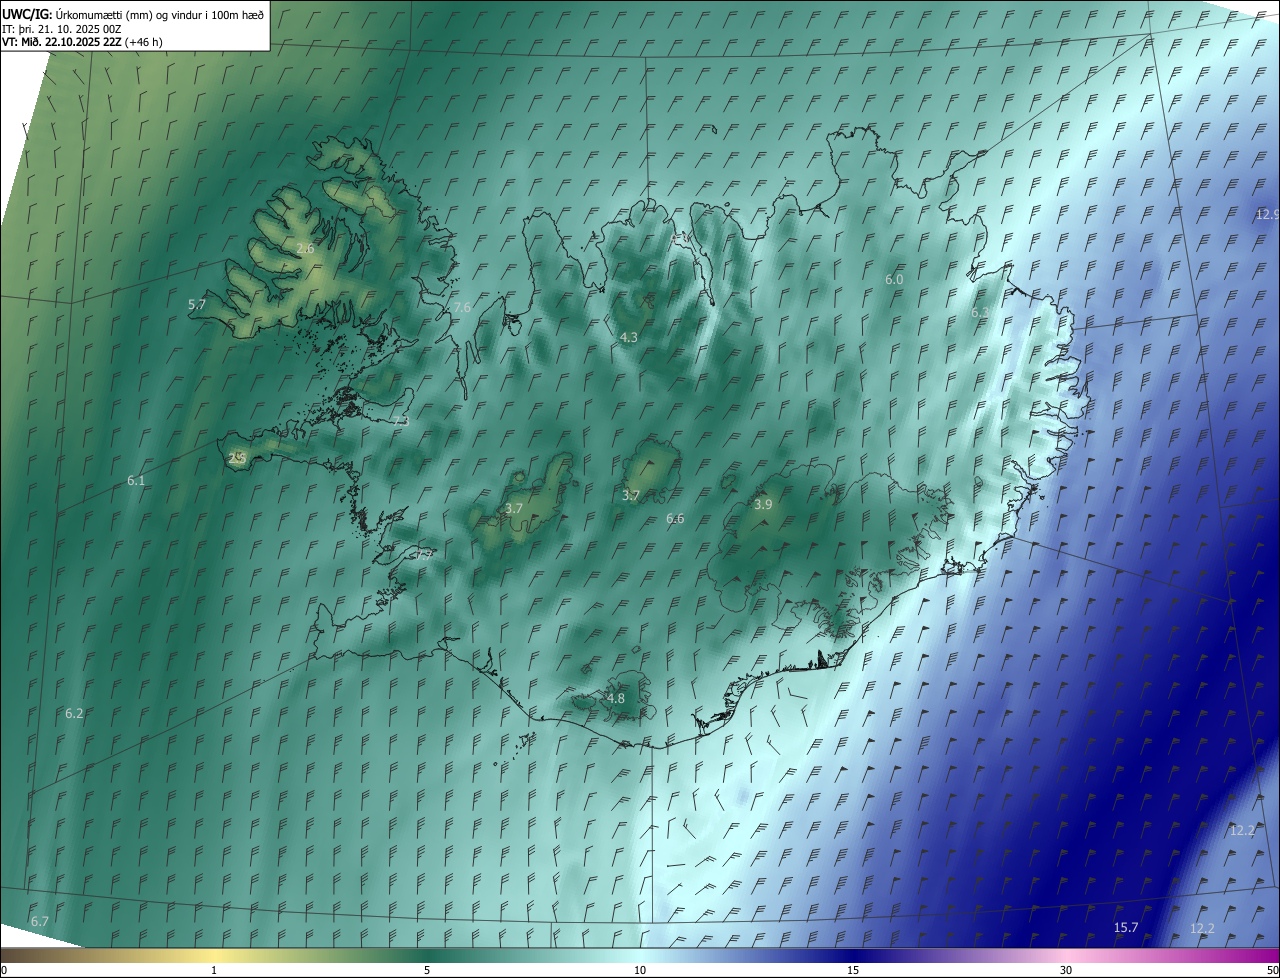Click the 5.7 precipitable water value
1280x978 pixels.
tap(197, 304)
